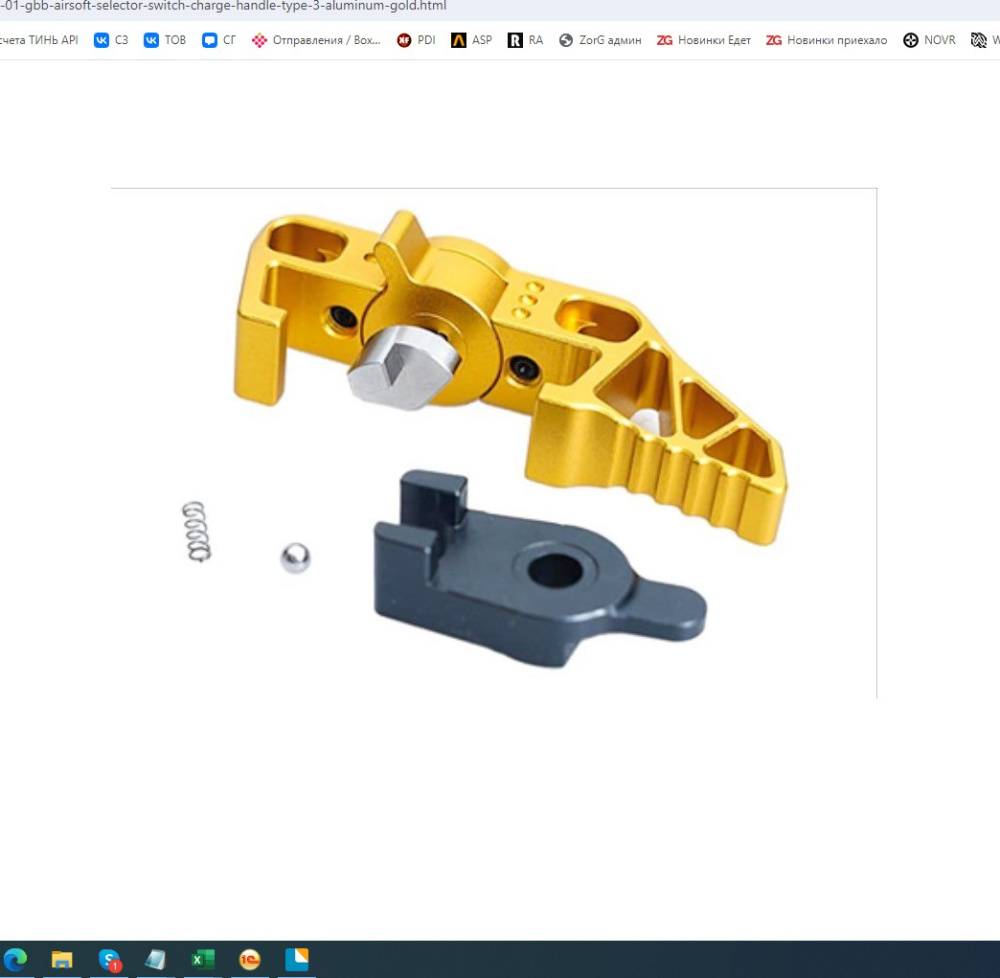Open the ASP bookmark
Image resolution: width=1000 pixels, height=978 pixels.
(472, 40)
